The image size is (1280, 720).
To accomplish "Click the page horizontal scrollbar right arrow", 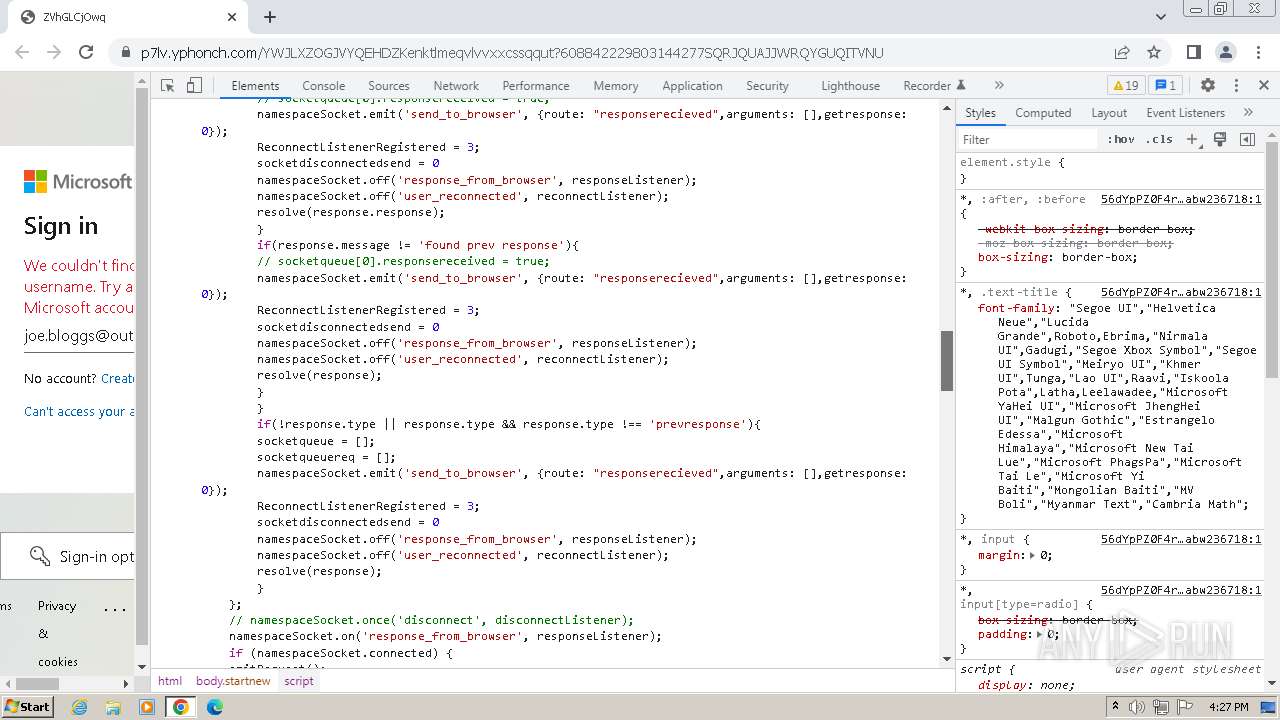I will click(126, 684).
